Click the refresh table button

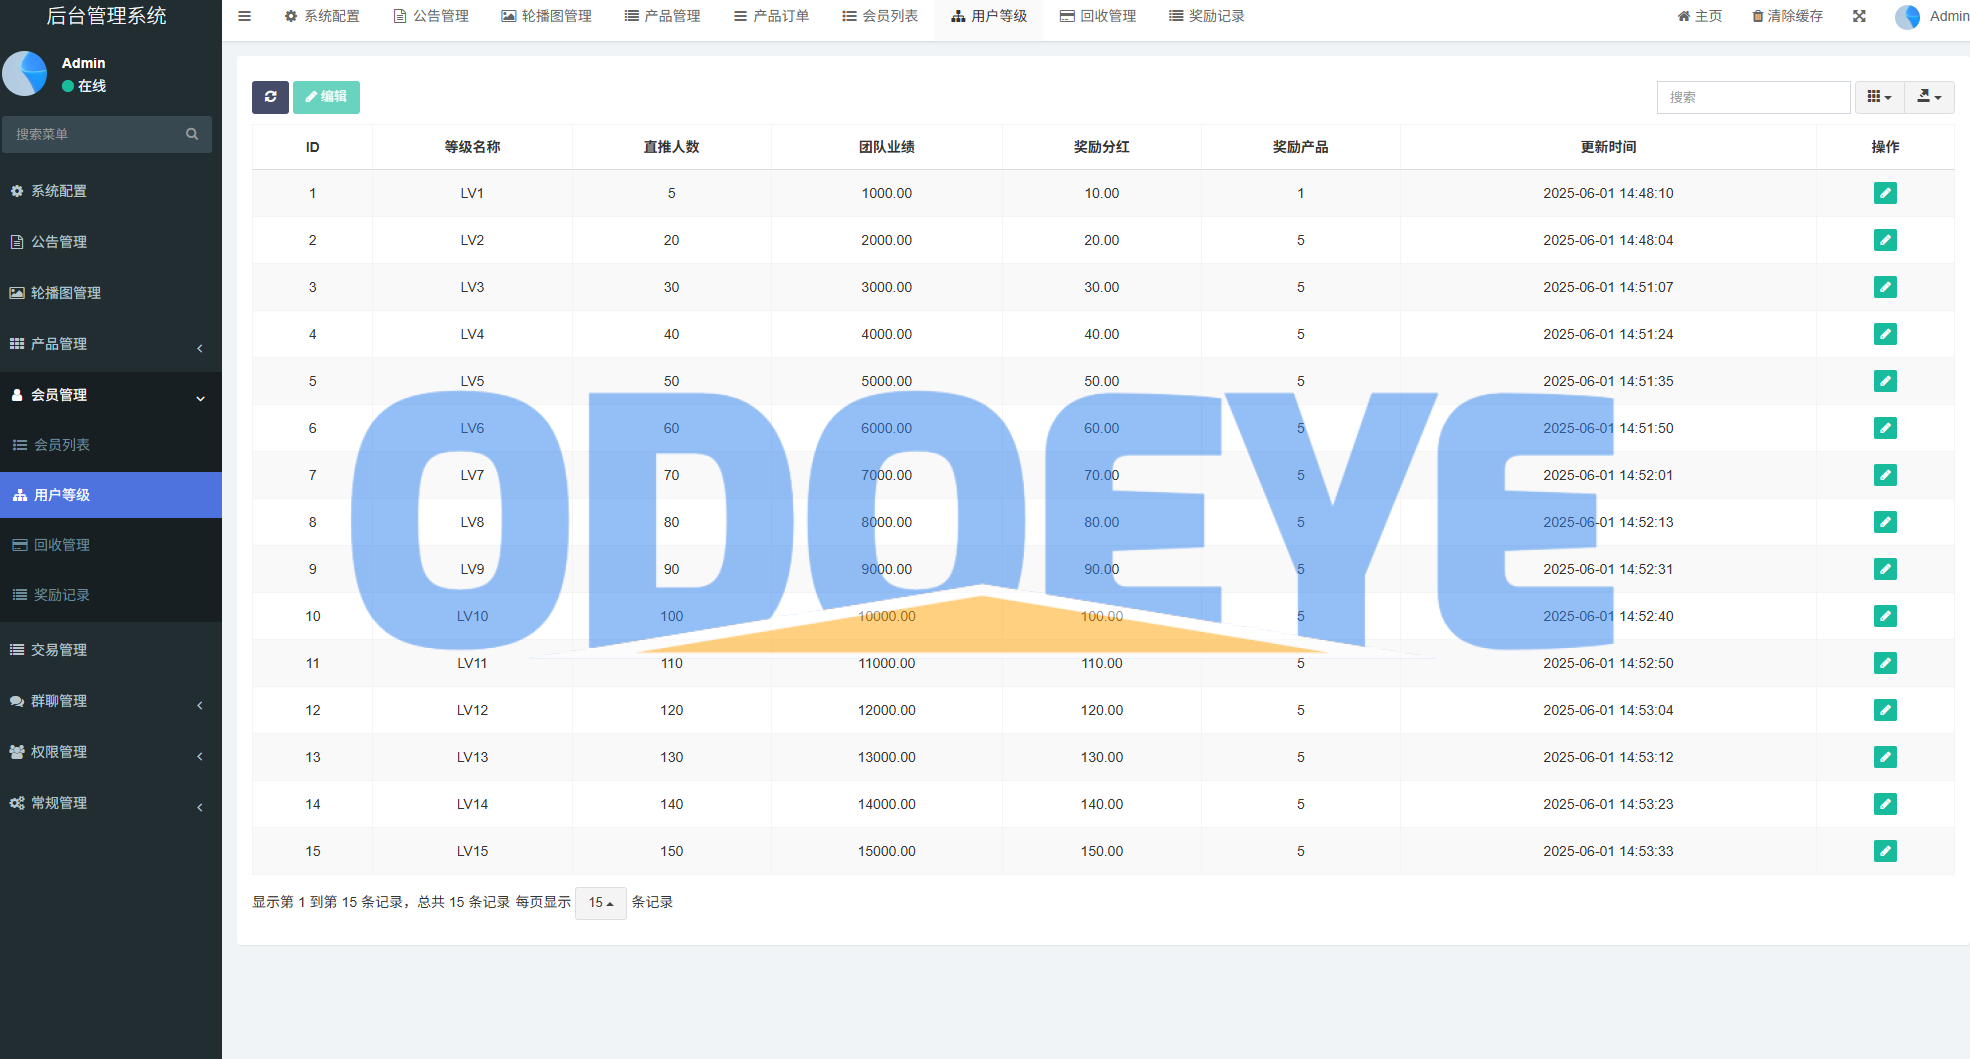coord(270,97)
